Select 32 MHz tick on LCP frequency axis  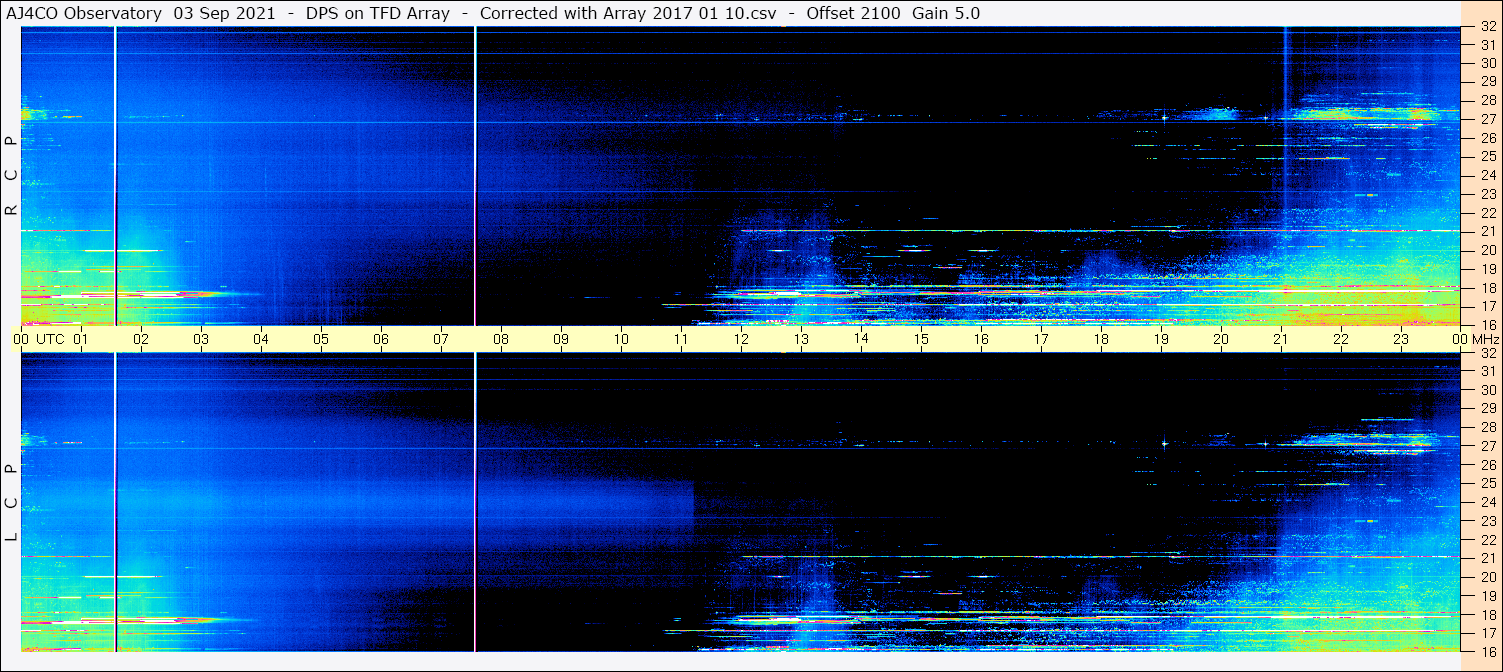pyautogui.click(x=1487, y=353)
